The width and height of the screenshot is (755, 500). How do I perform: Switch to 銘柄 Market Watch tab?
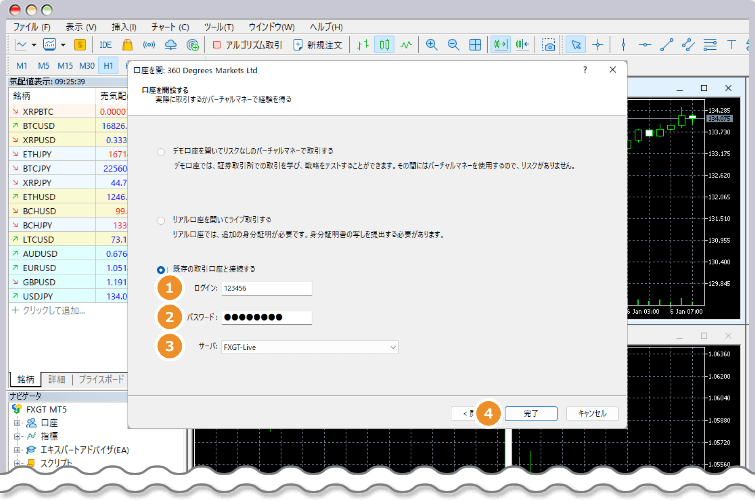[x=26, y=380]
